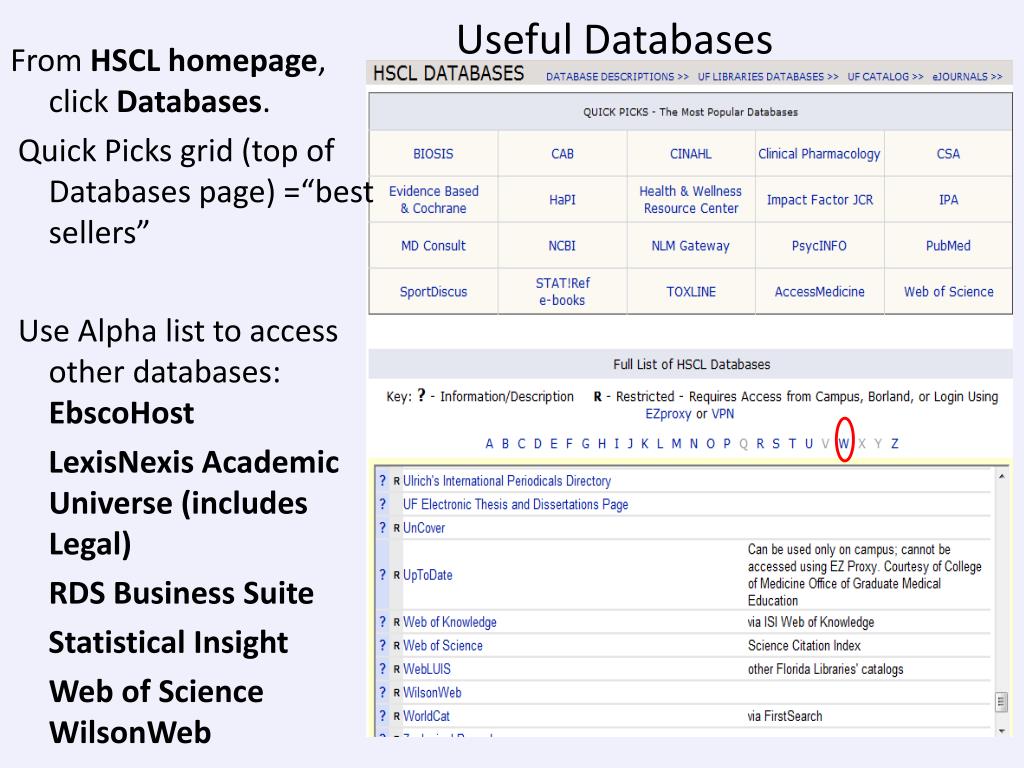The width and height of the screenshot is (1024, 768).
Task: Select letter W in the alphabet index
Action: [844, 444]
